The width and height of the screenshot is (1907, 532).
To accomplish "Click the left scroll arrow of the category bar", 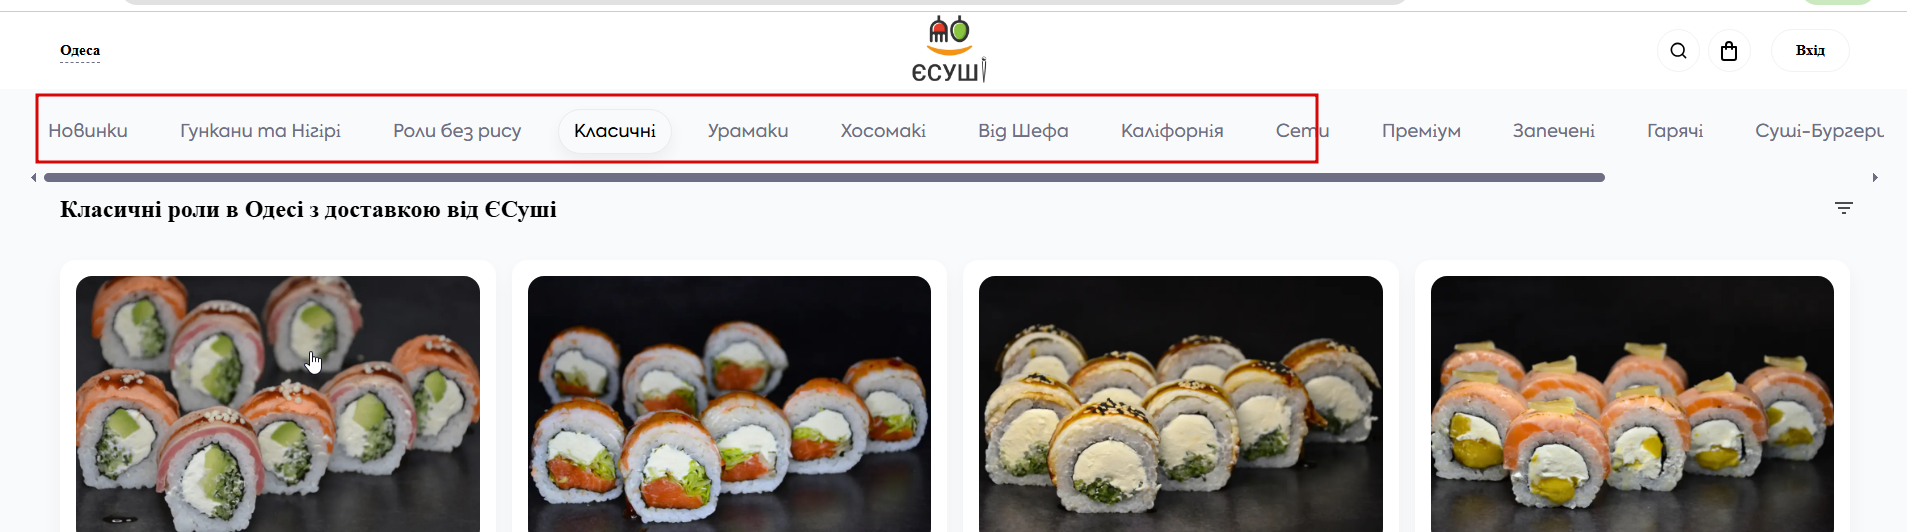I will click(x=34, y=178).
